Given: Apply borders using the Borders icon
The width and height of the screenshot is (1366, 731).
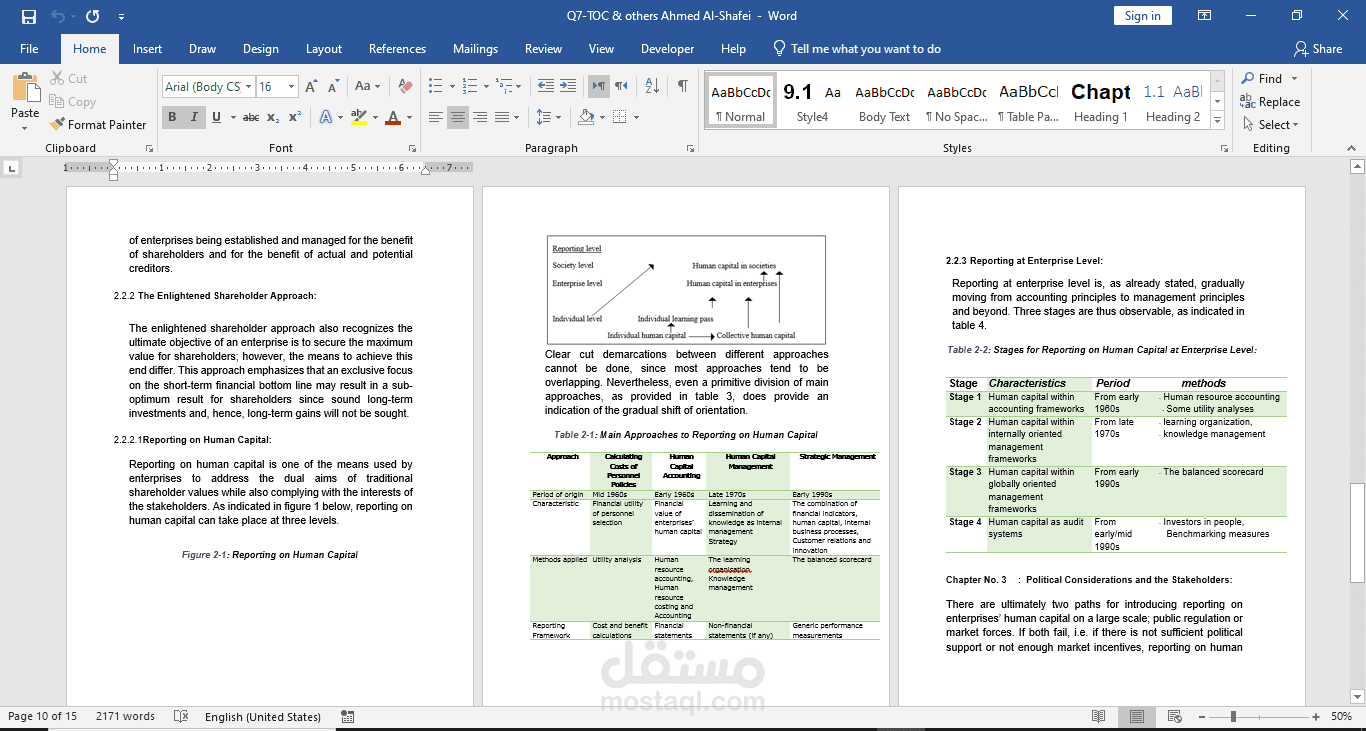Looking at the screenshot, I should 619,117.
